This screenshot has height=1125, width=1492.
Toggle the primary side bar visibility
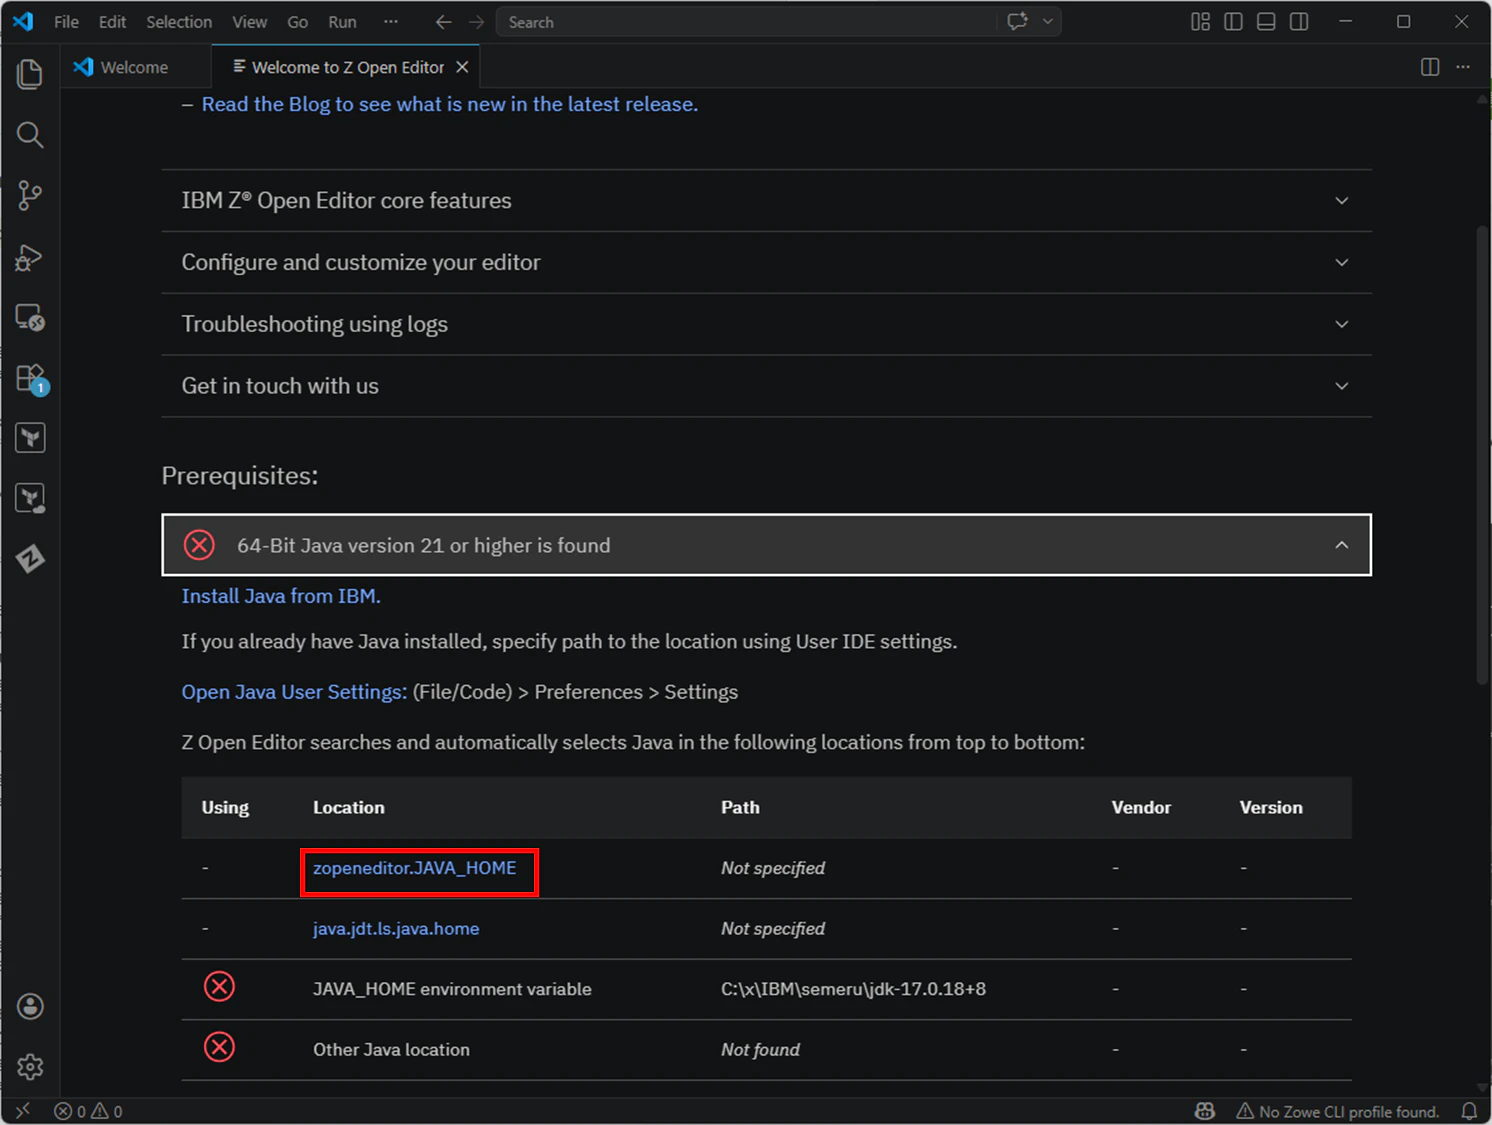[1233, 22]
